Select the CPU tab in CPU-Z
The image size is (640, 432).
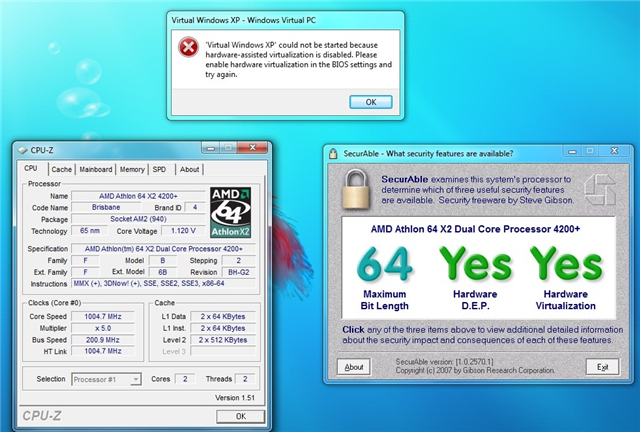click(x=31, y=168)
